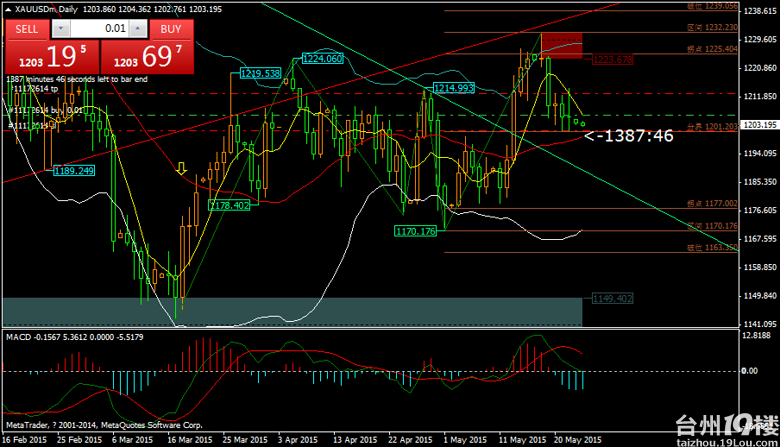Click the 1219.538 price label
The image size is (780, 447).
260,73
